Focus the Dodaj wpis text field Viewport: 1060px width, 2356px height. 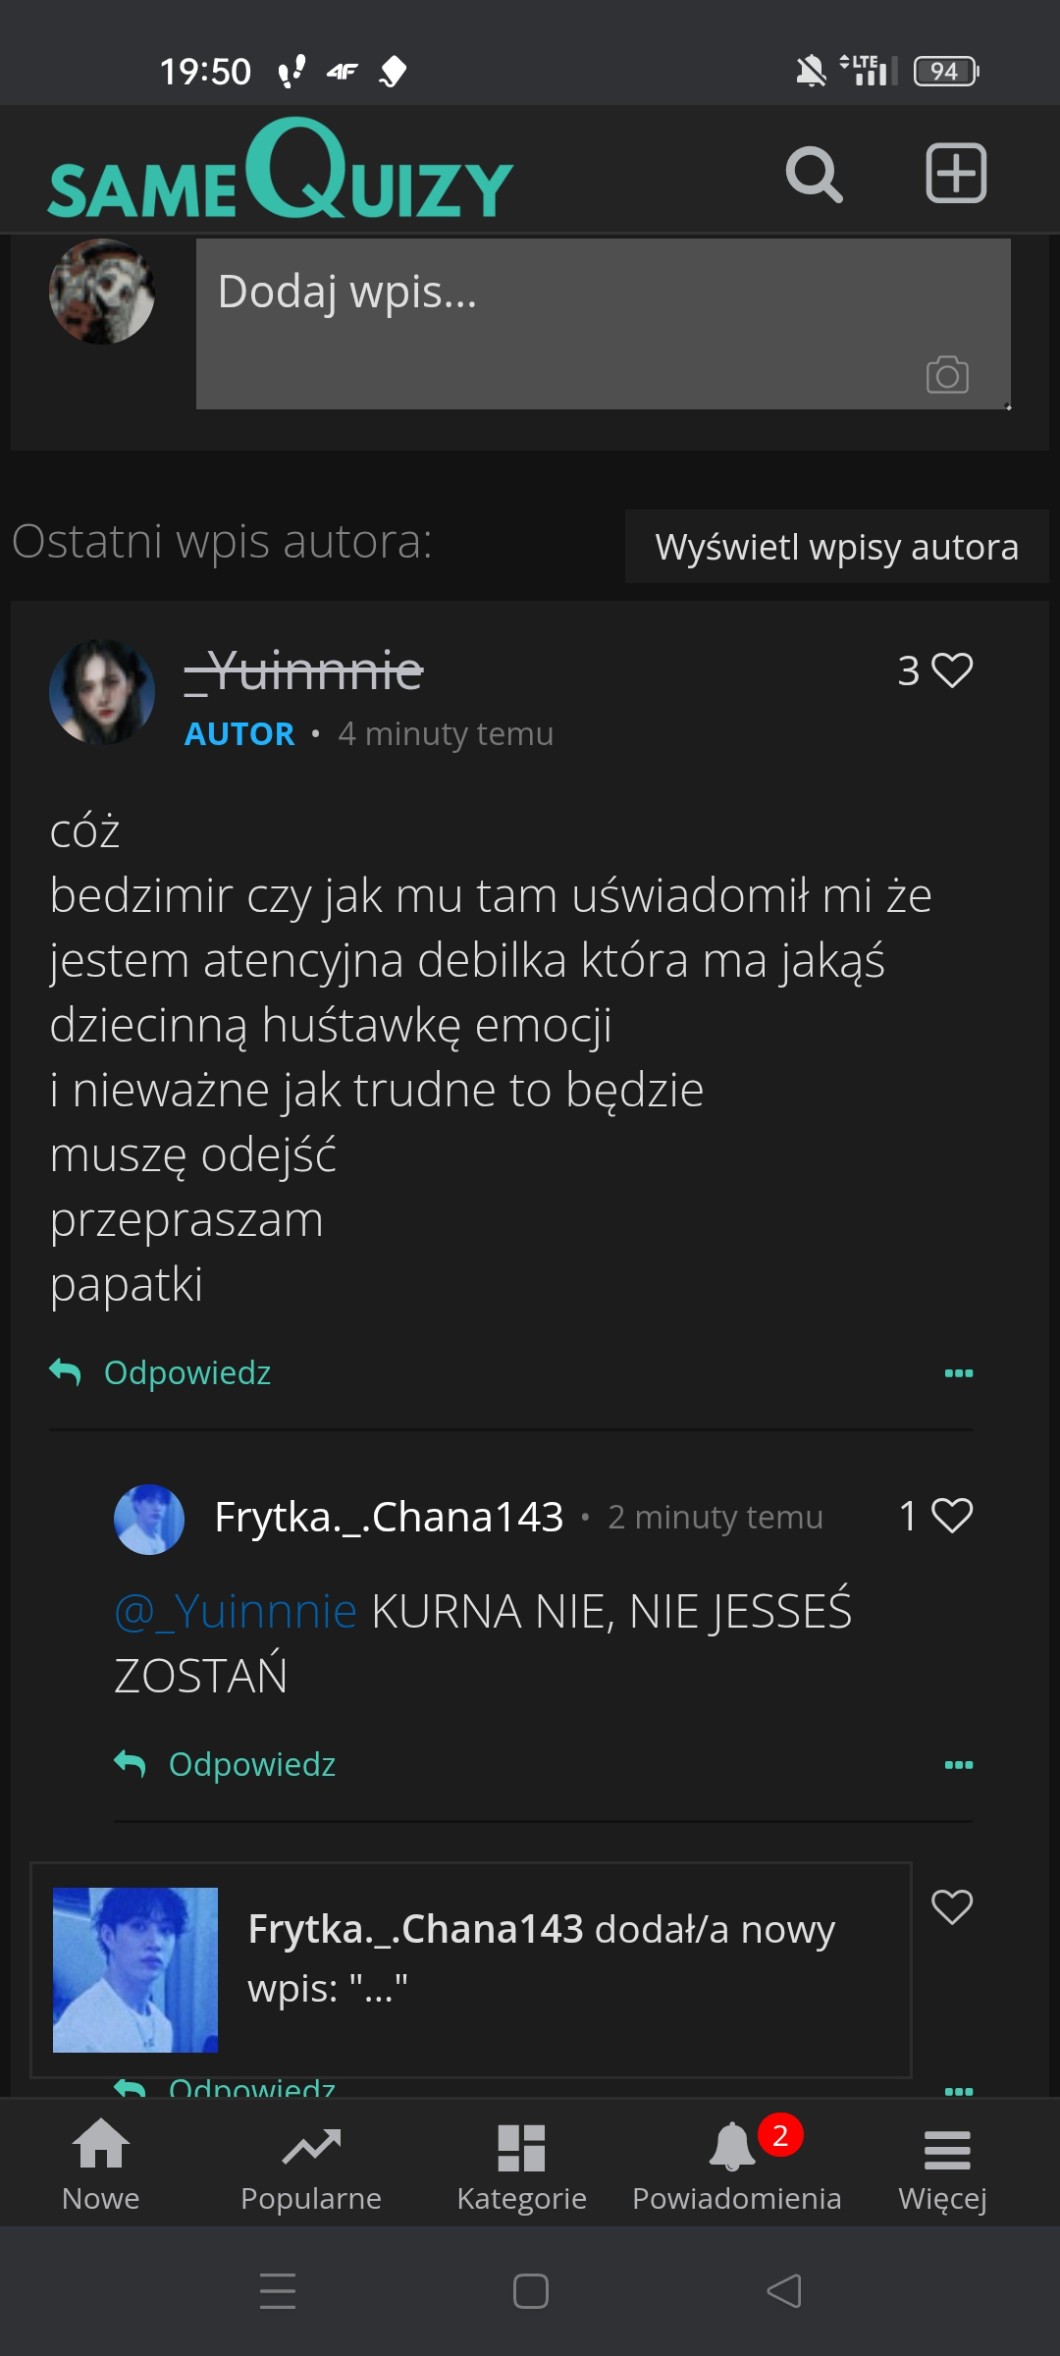click(x=560, y=310)
